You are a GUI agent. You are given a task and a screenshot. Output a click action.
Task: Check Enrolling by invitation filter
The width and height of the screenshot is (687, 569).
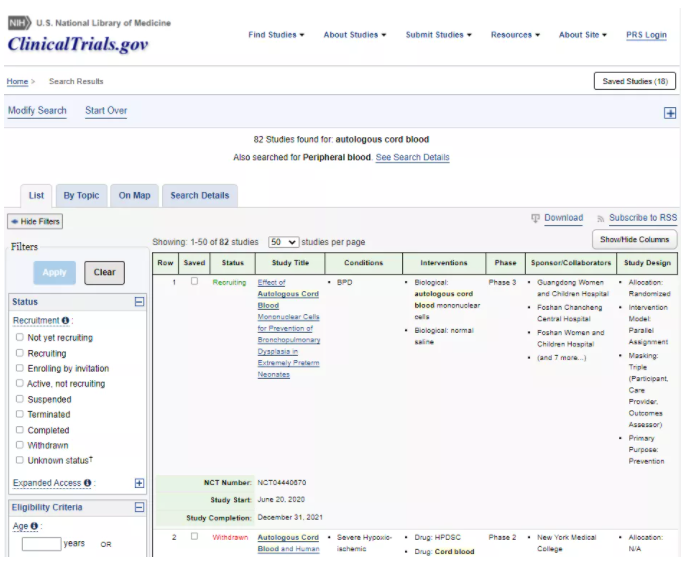pyautogui.click(x=19, y=368)
